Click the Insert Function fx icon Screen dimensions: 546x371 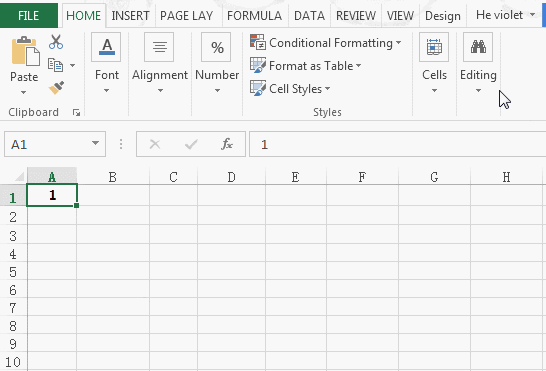click(x=227, y=144)
